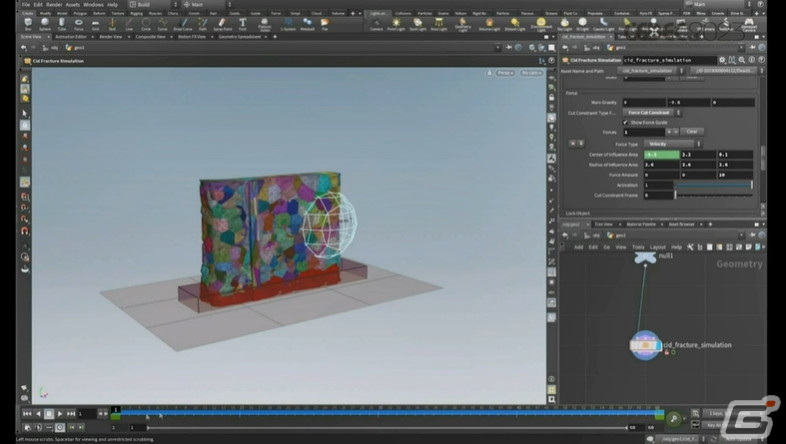
Task: Switch to Asset Browser tab
Action: click(x=681, y=225)
